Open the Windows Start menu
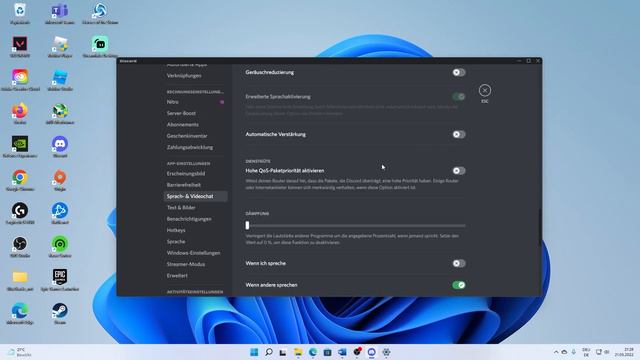 pos(254,352)
